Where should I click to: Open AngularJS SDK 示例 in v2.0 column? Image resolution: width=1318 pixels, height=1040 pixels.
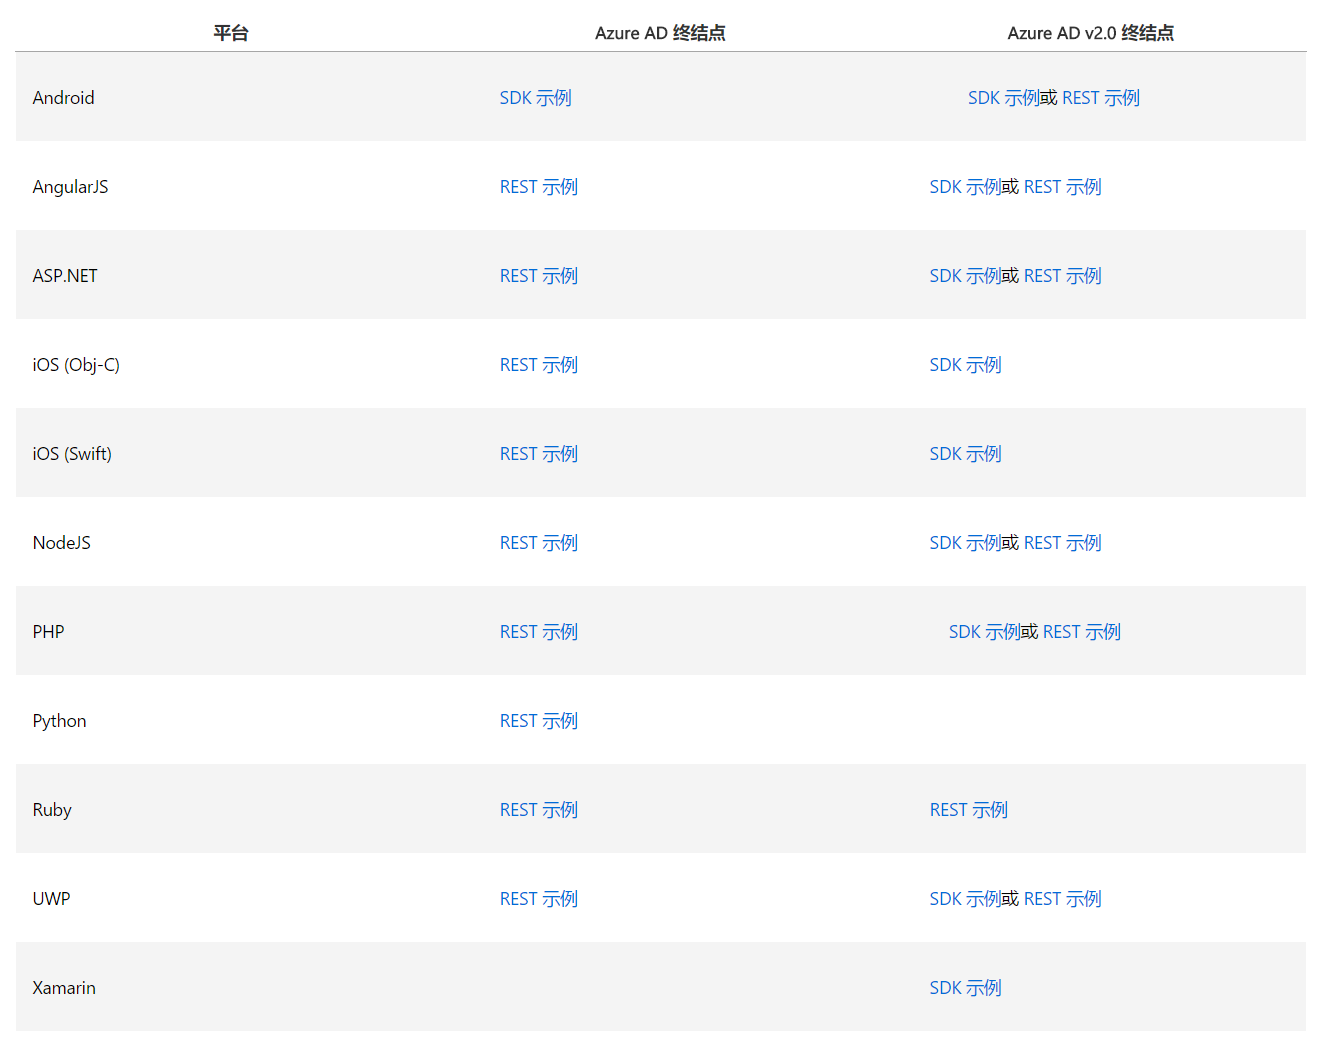pos(964,187)
